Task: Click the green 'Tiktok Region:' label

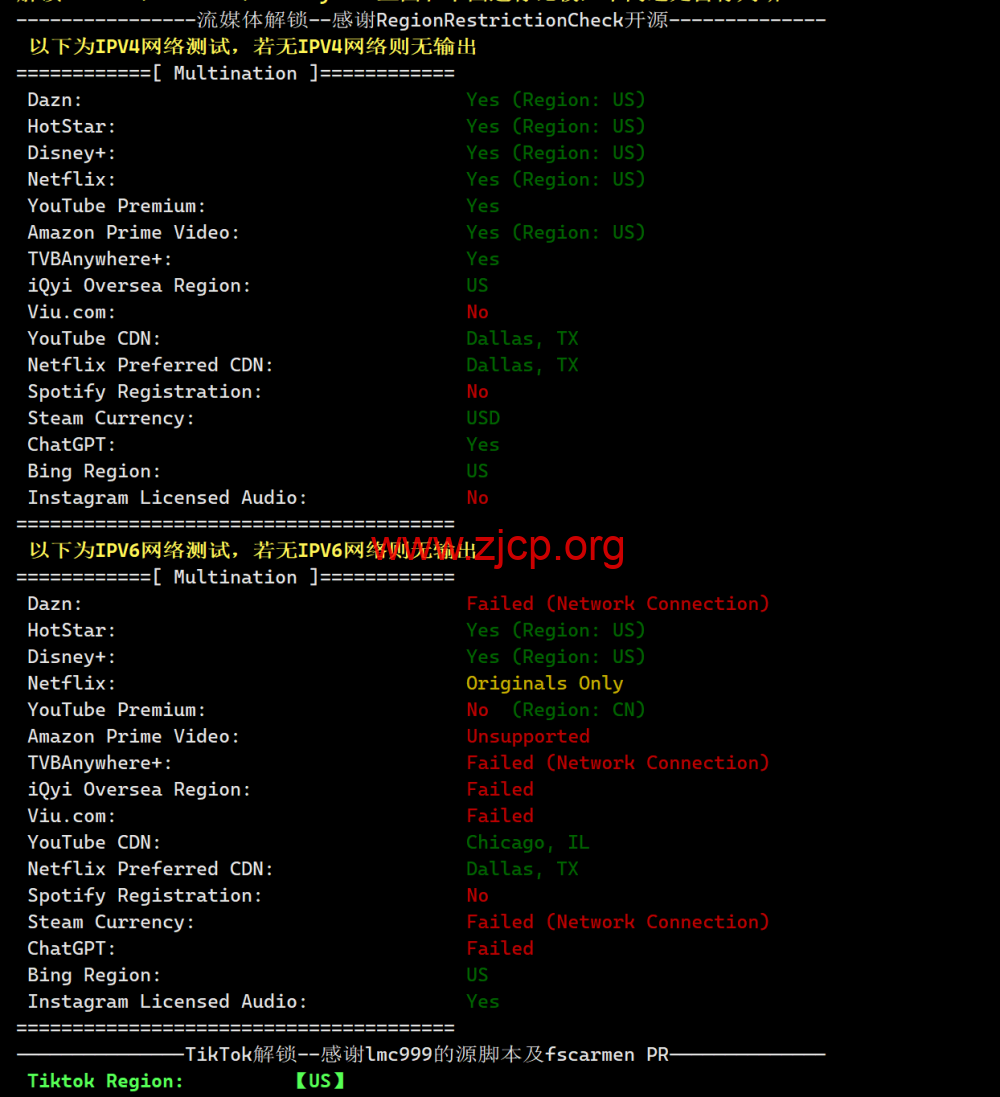Action: 105,1081
